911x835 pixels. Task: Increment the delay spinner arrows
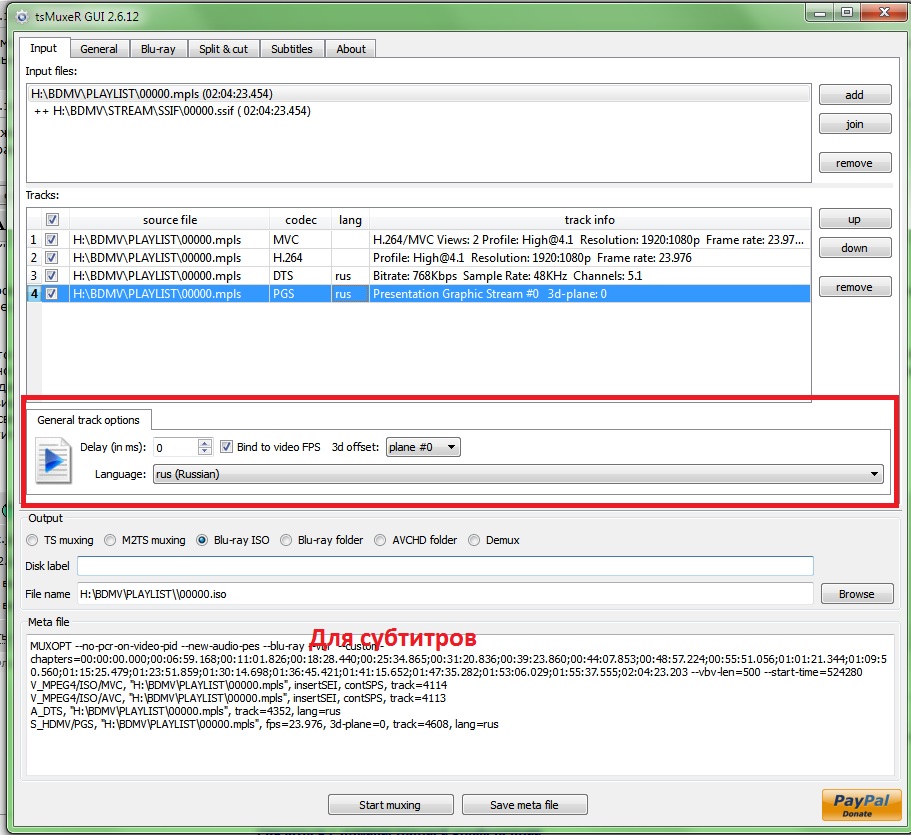(x=205, y=443)
